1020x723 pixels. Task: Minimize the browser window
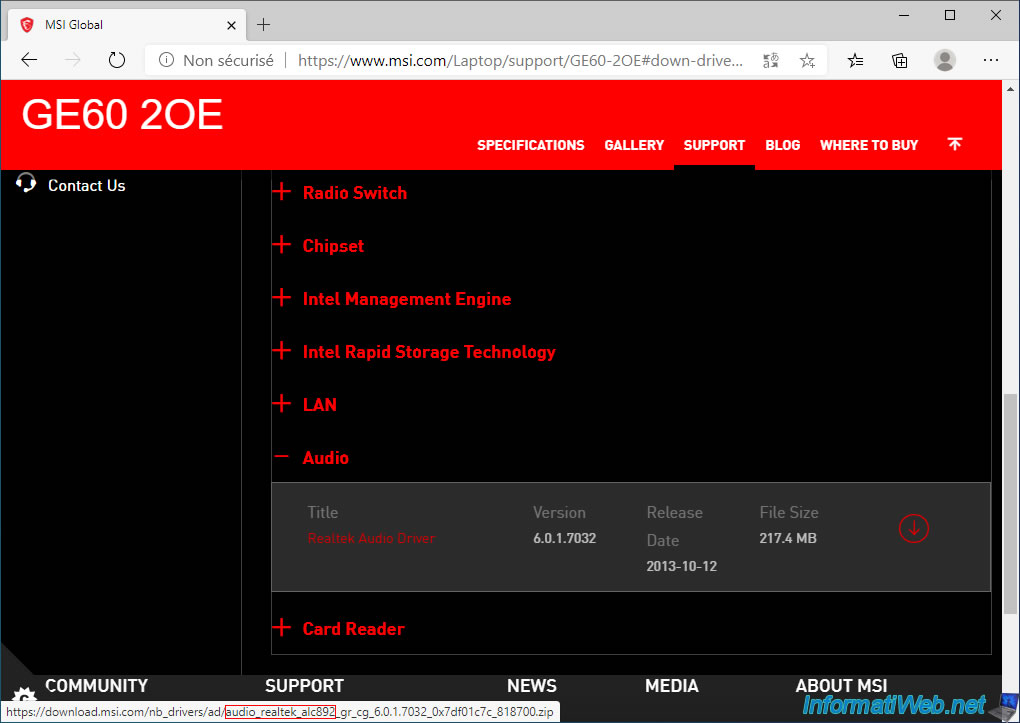coord(904,15)
